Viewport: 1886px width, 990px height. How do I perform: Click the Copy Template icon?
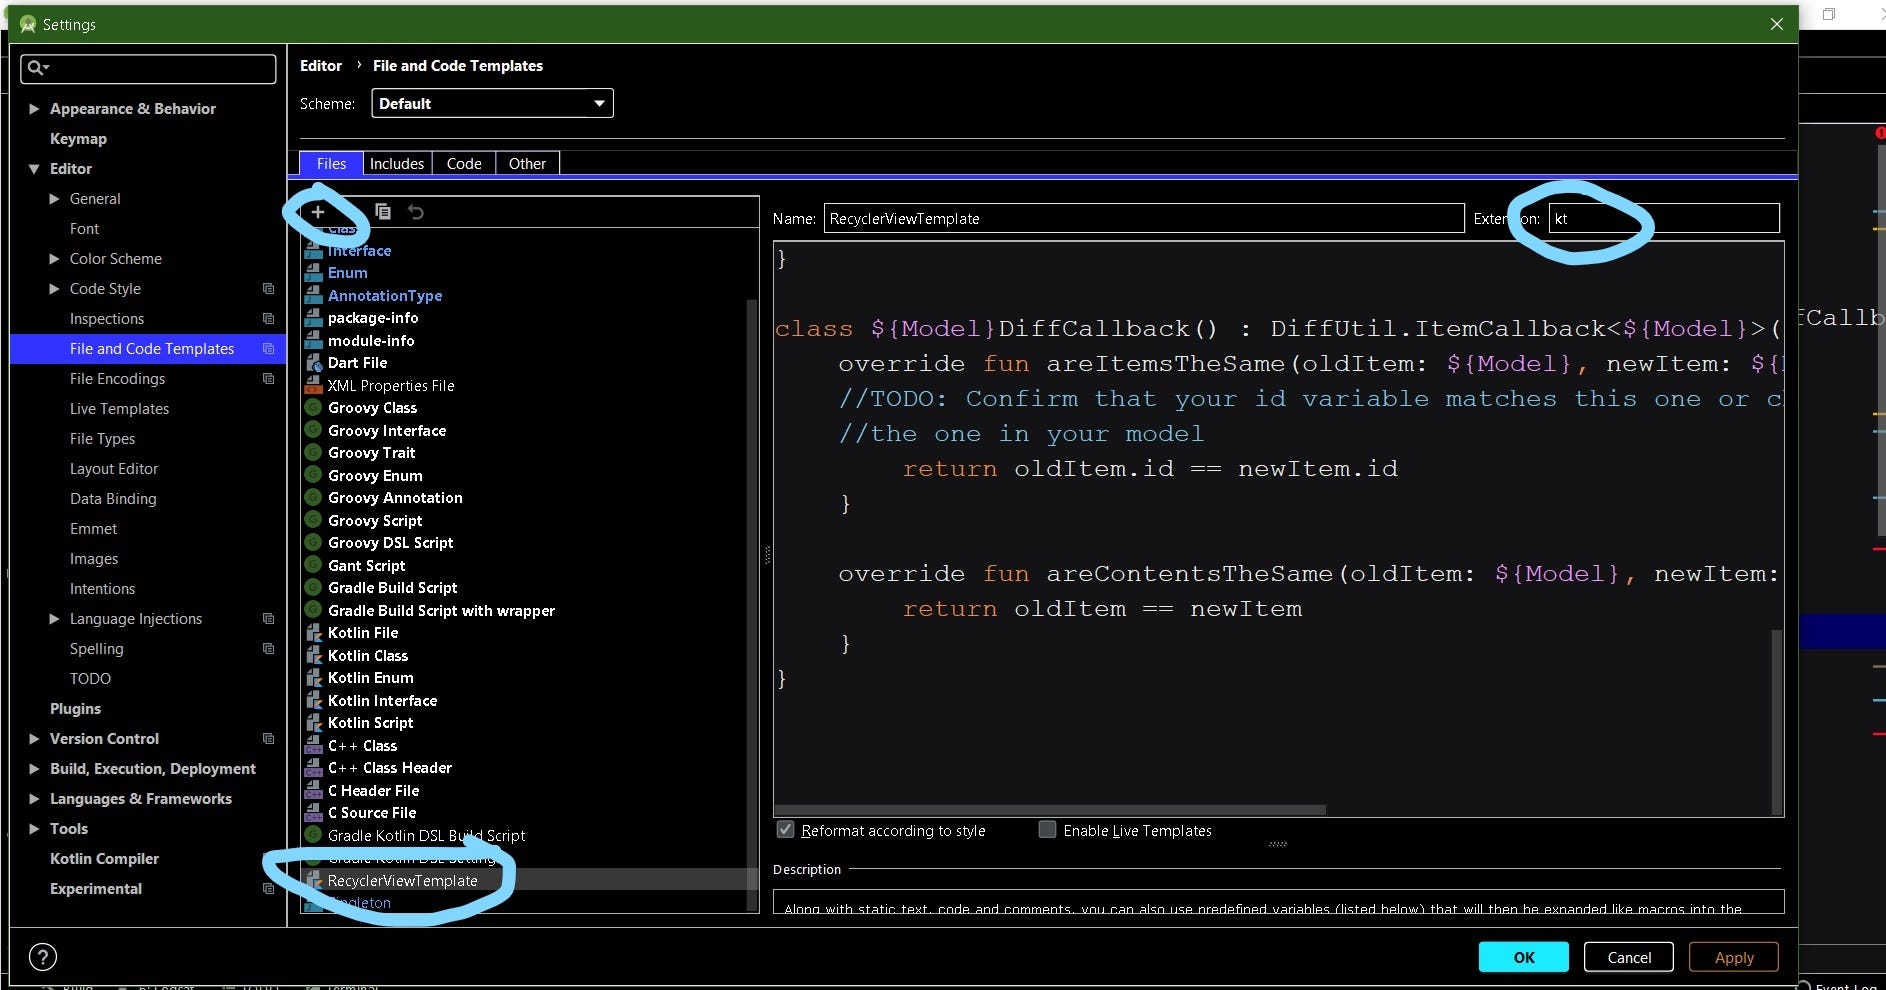[x=383, y=211]
